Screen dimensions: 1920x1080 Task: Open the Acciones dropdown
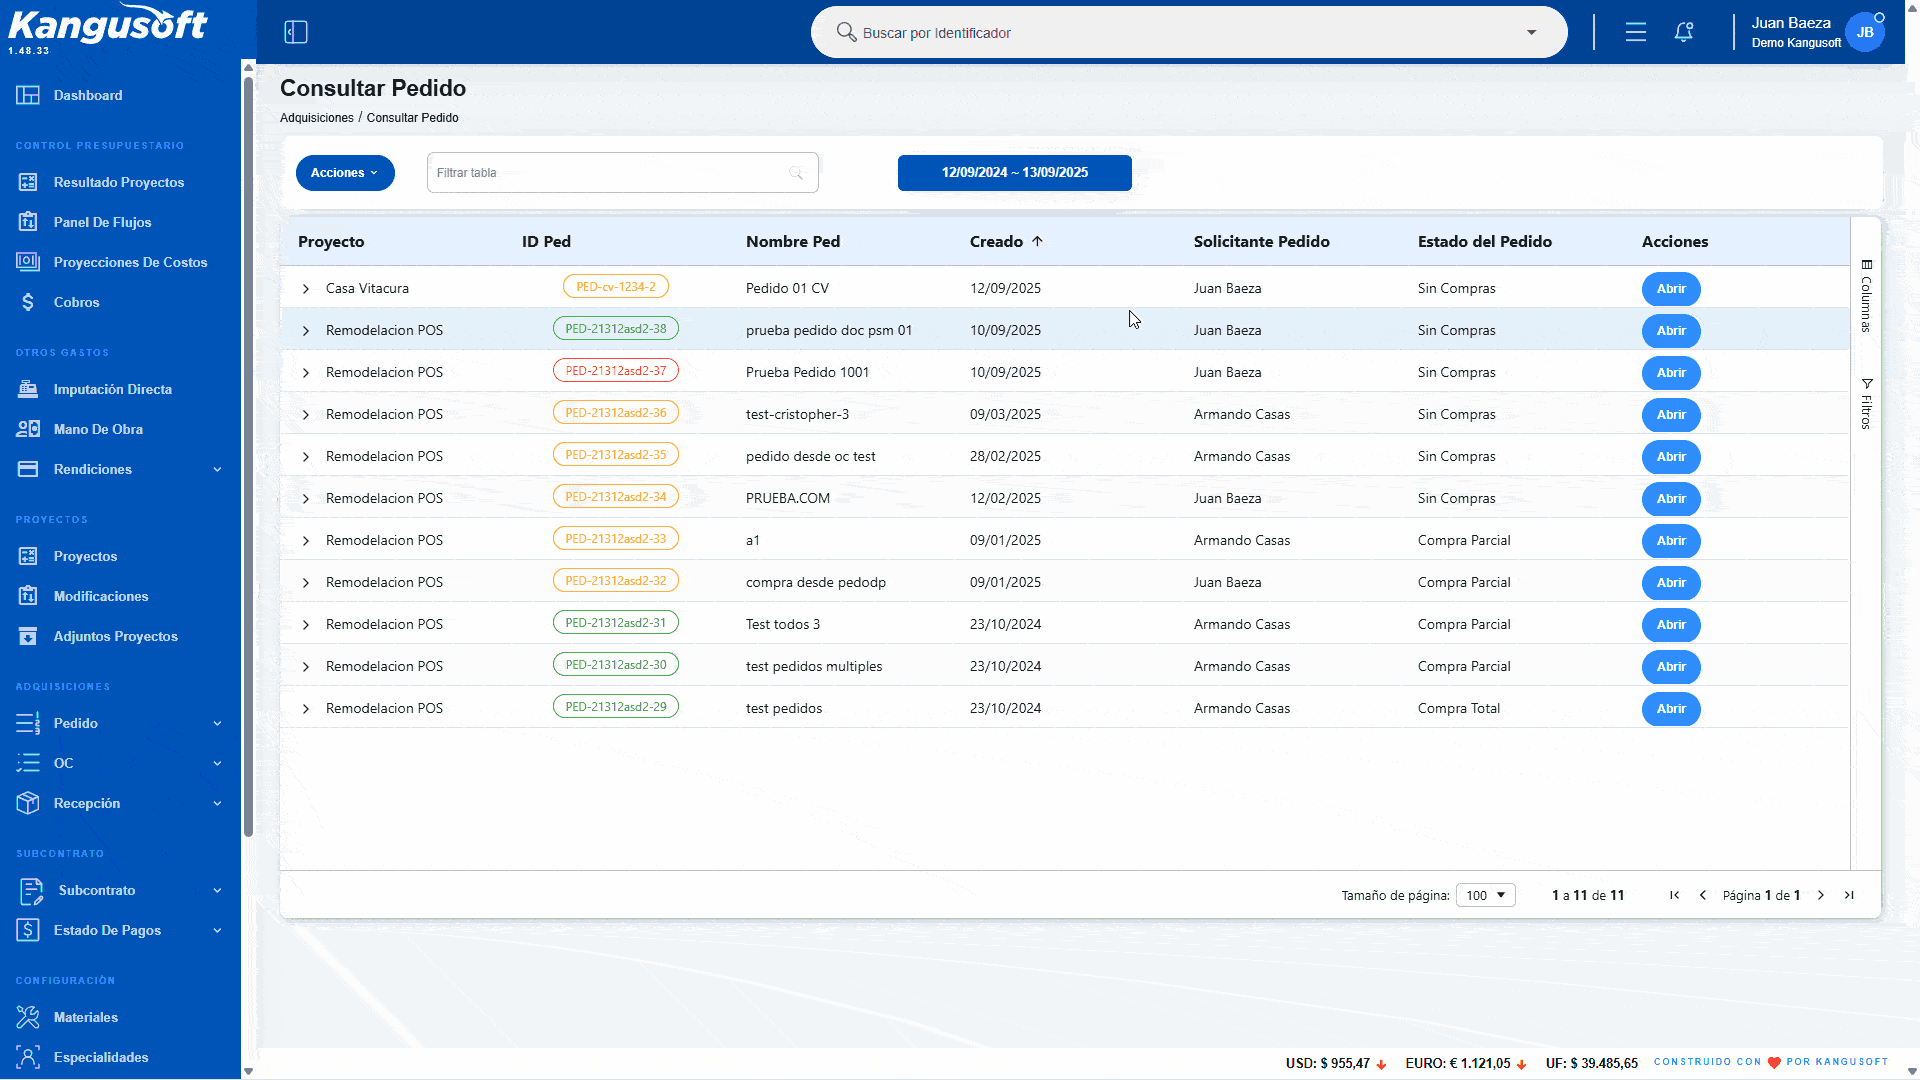(345, 173)
